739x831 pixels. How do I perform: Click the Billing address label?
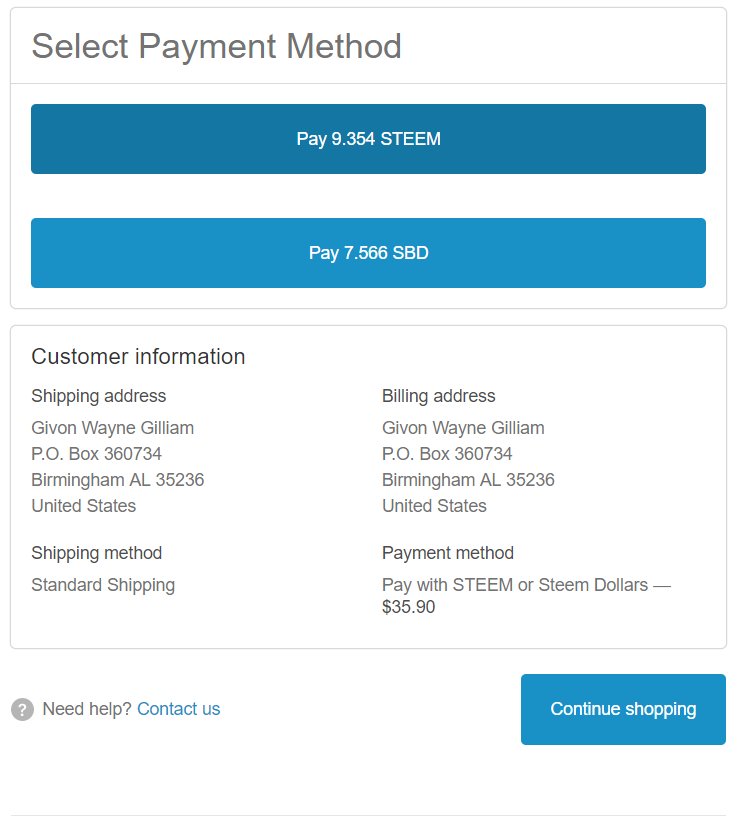[x=438, y=396]
